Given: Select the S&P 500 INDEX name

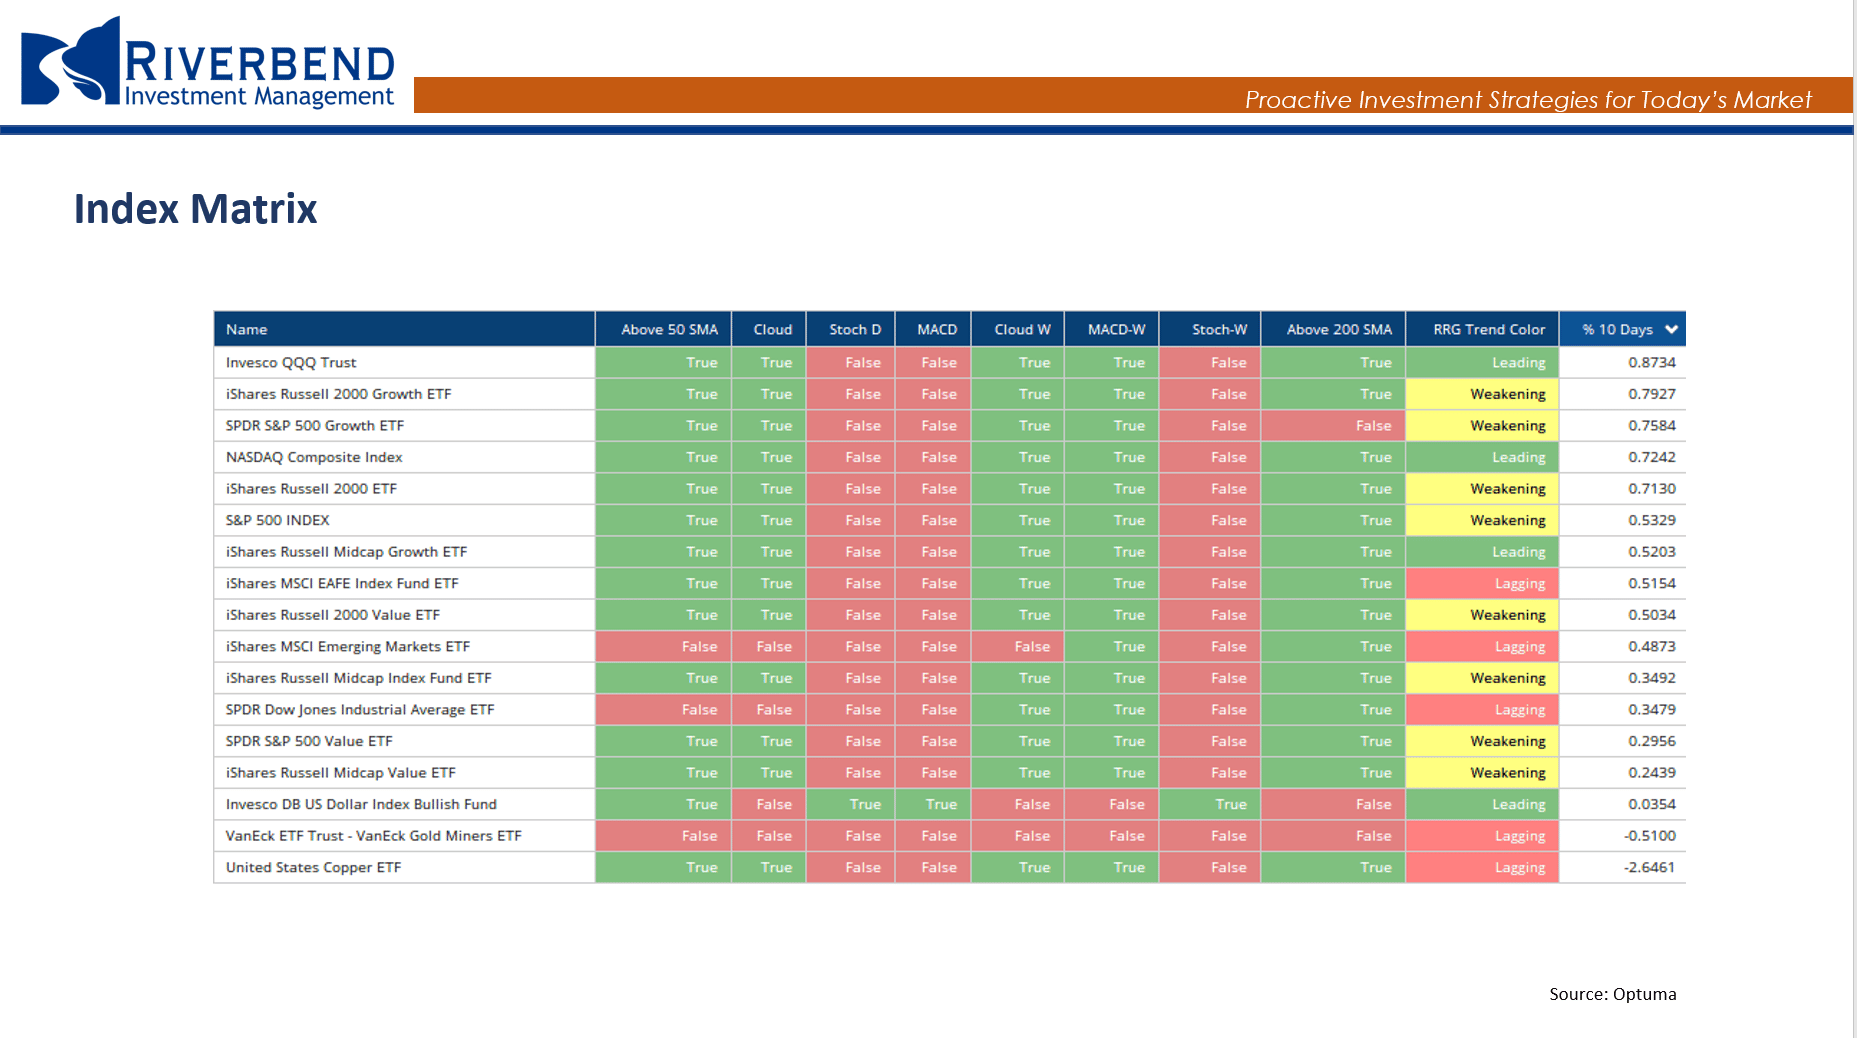Looking at the screenshot, I should click(x=277, y=520).
